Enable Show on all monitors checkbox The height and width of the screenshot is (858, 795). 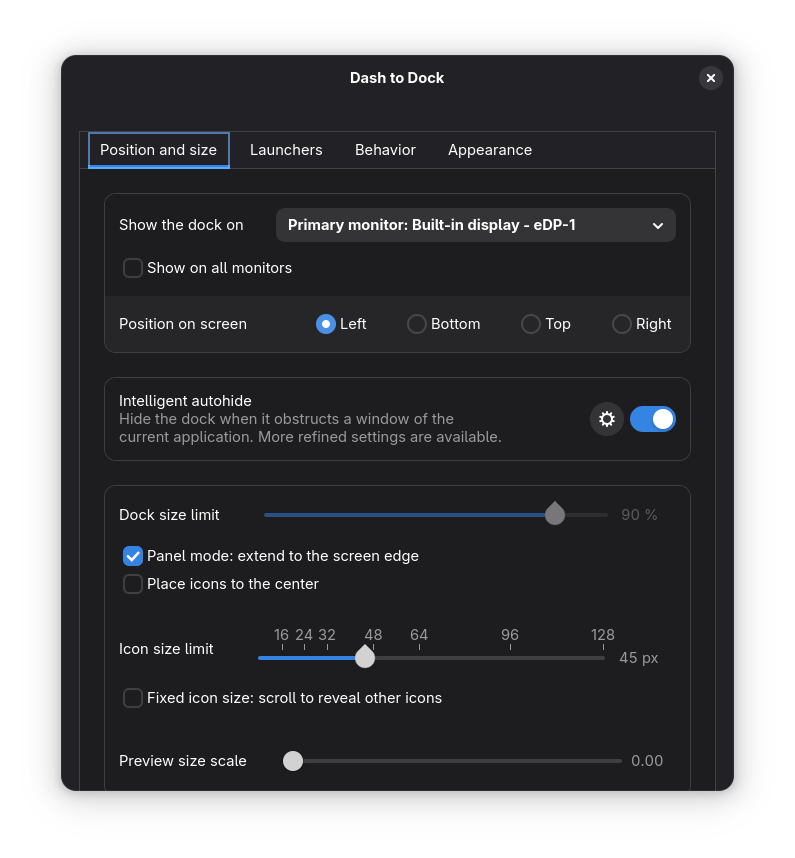tap(133, 268)
